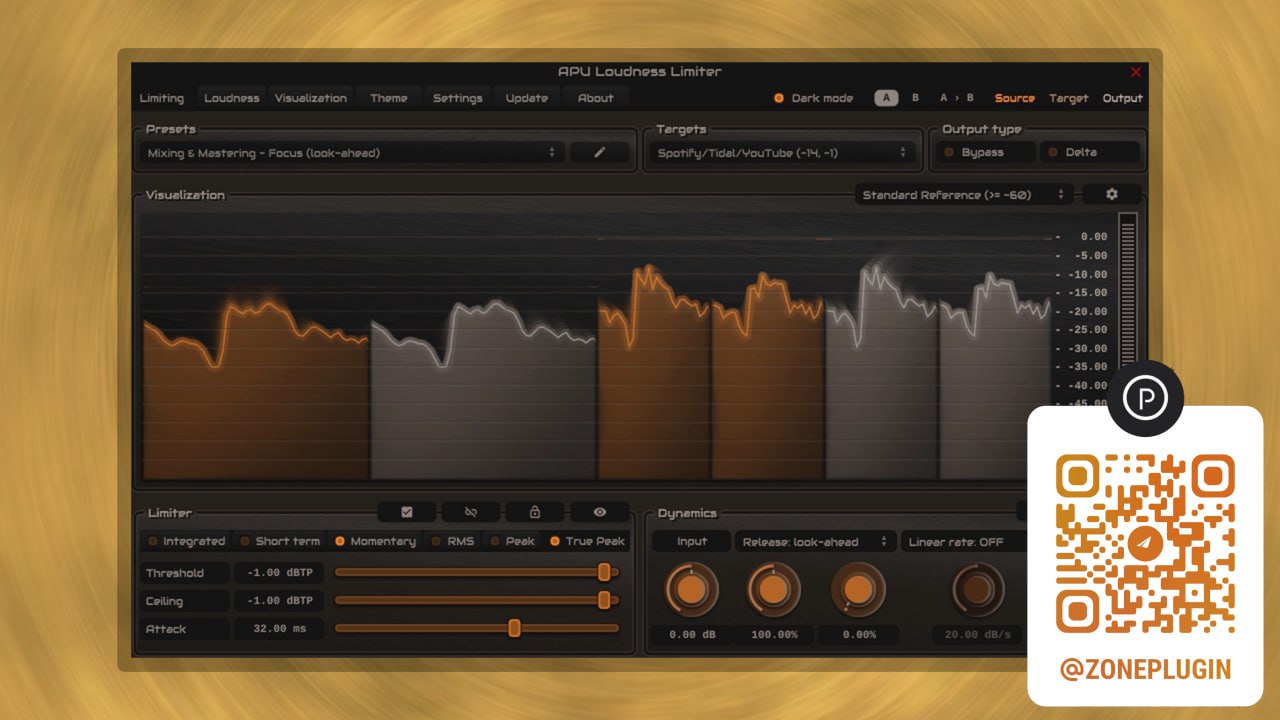Toggle the Dark mode option

(813, 98)
